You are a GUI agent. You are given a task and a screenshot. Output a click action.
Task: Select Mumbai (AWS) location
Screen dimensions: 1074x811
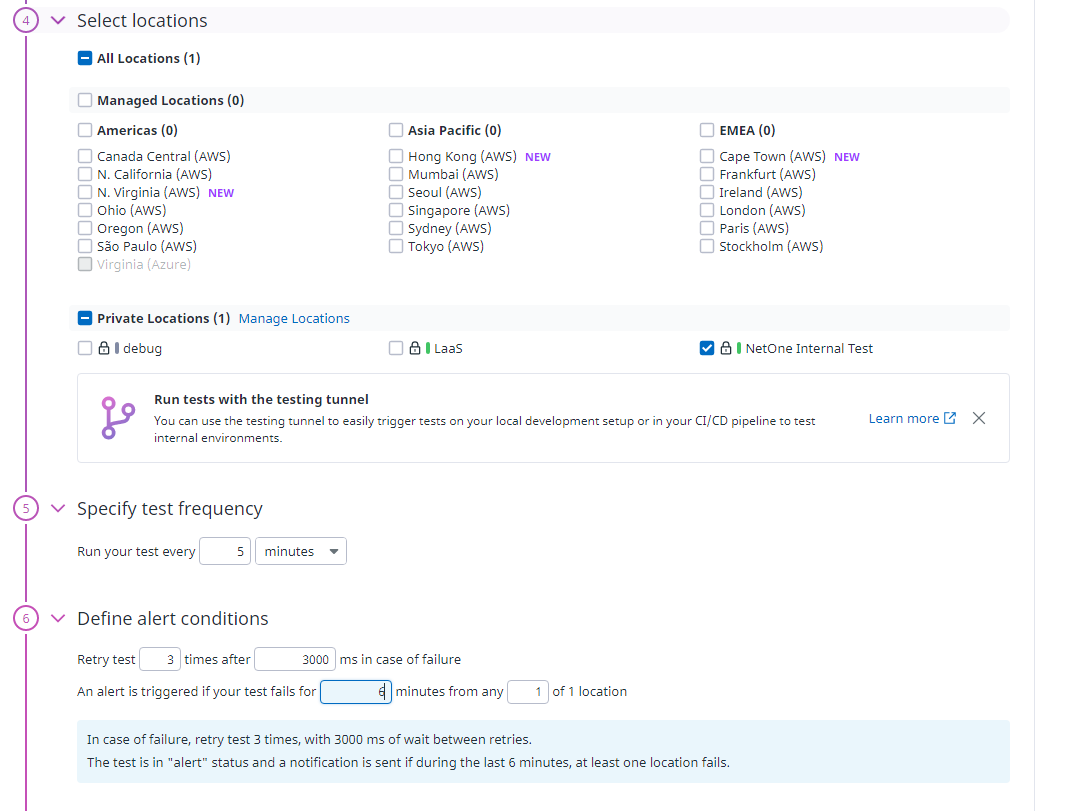(396, 174)
